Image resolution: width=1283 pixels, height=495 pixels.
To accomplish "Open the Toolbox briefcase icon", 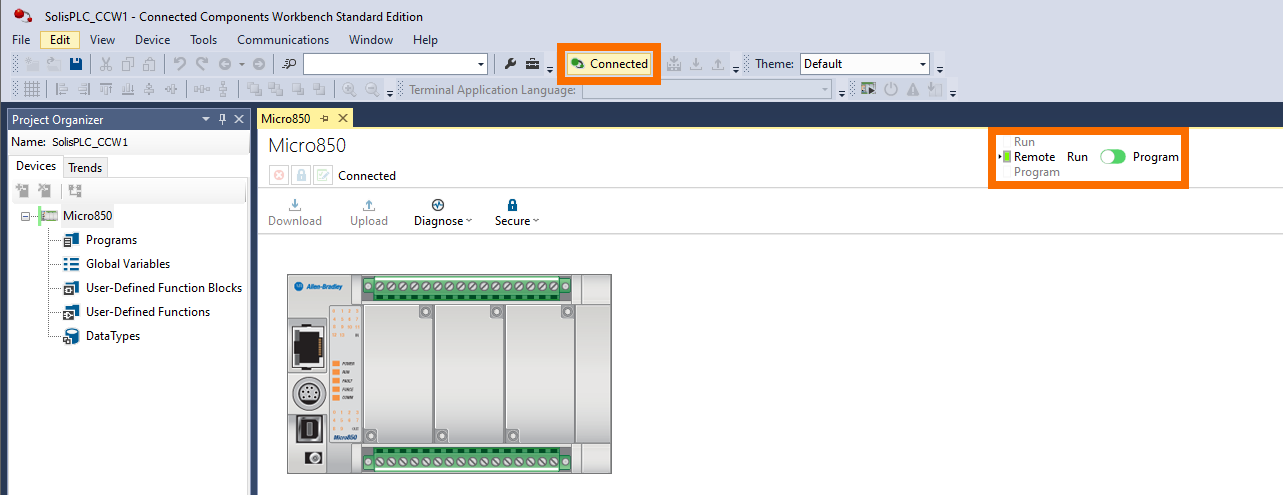I will pos(532,64).
